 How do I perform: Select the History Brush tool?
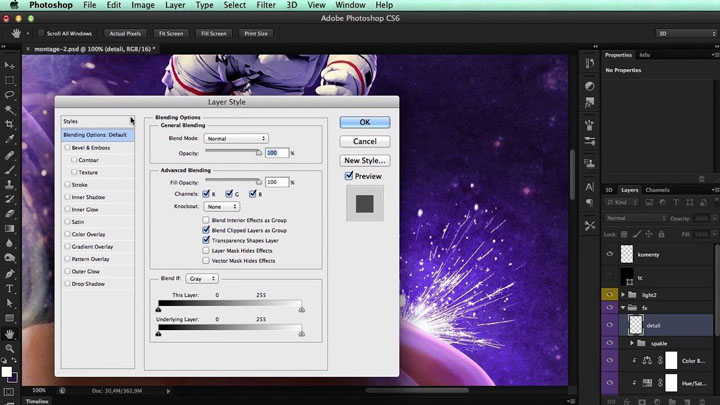[x=9, y=199]
